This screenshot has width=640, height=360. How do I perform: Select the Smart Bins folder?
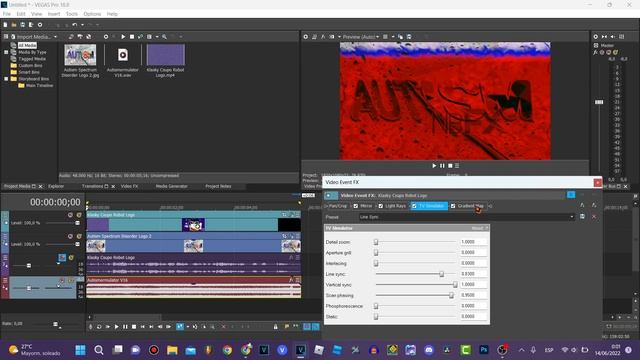tap(29, 72)
